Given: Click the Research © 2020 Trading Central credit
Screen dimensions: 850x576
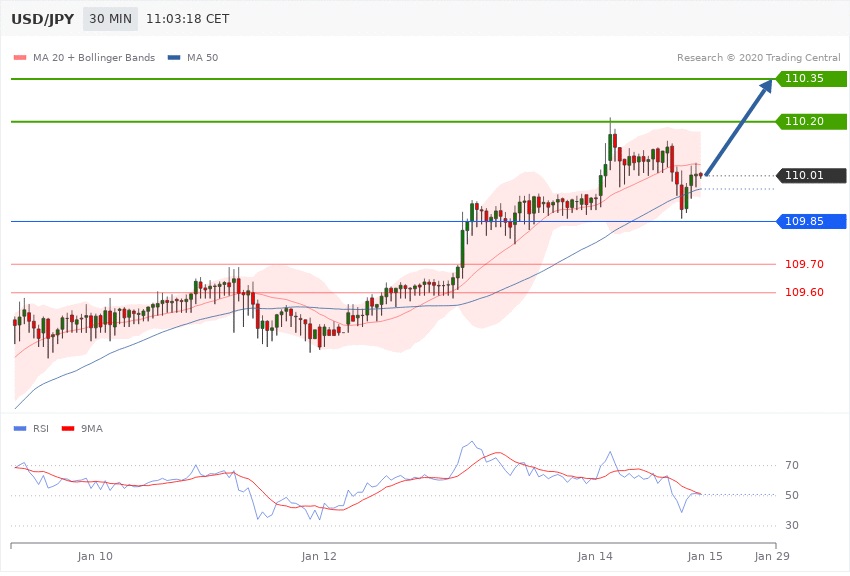Looking at the screenshot, I should 758,57.
